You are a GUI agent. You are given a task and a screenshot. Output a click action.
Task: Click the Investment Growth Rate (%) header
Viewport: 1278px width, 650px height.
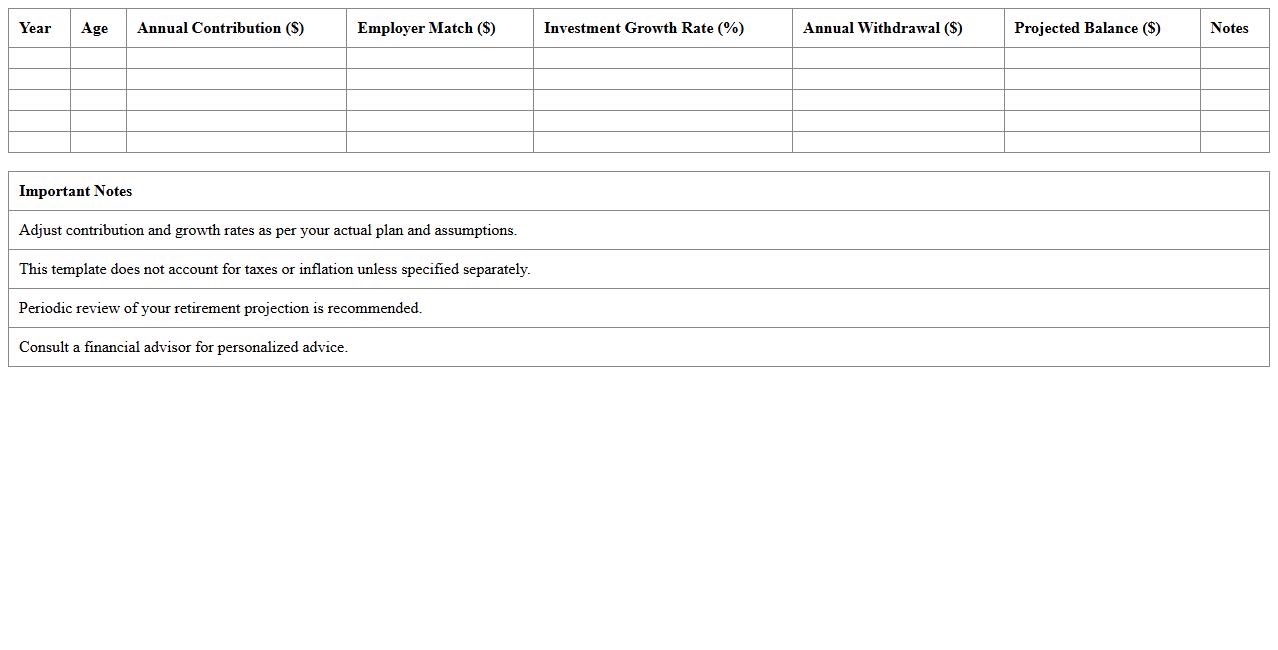(643, 28)
